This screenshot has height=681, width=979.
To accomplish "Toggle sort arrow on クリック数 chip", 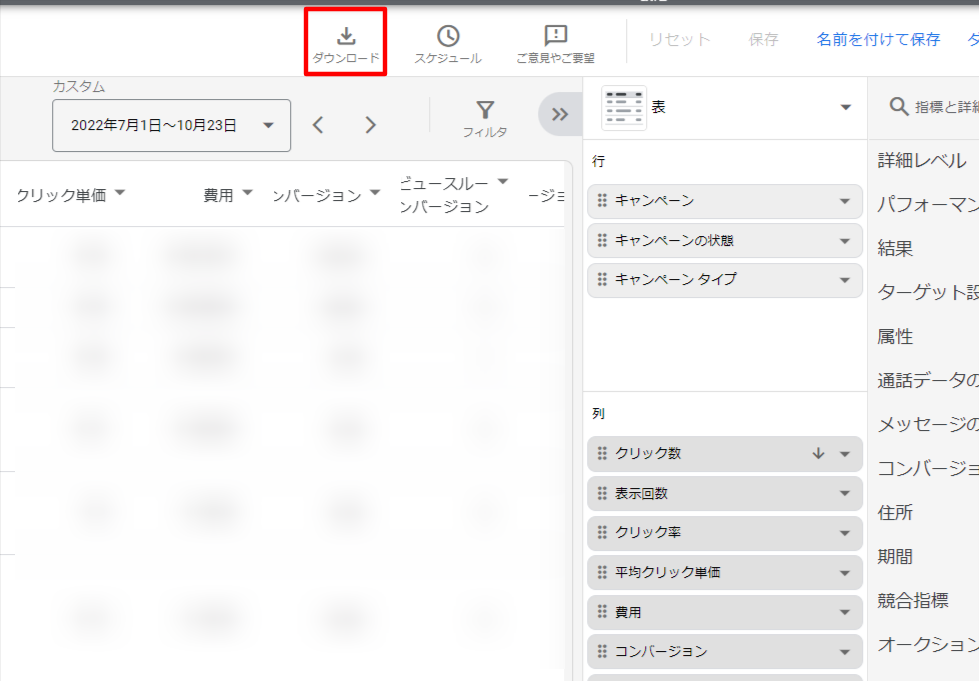I will pos(818,454).
